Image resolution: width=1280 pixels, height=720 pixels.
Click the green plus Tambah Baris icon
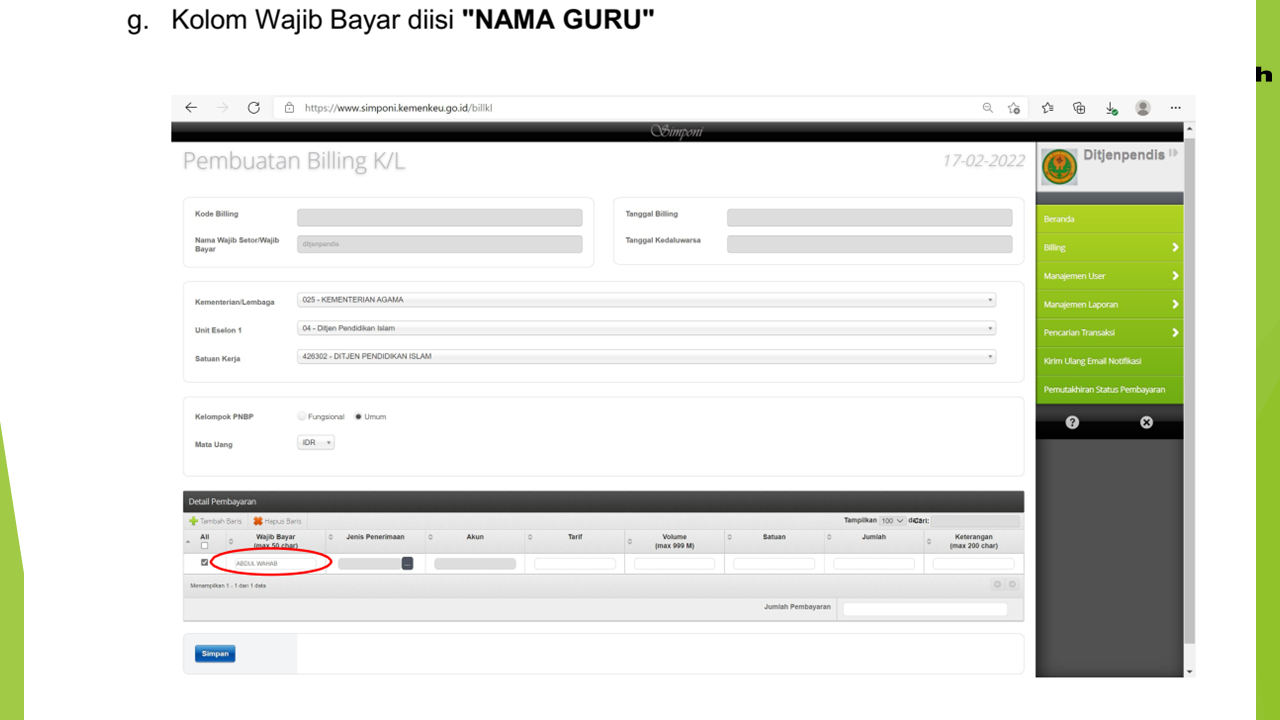194,521
